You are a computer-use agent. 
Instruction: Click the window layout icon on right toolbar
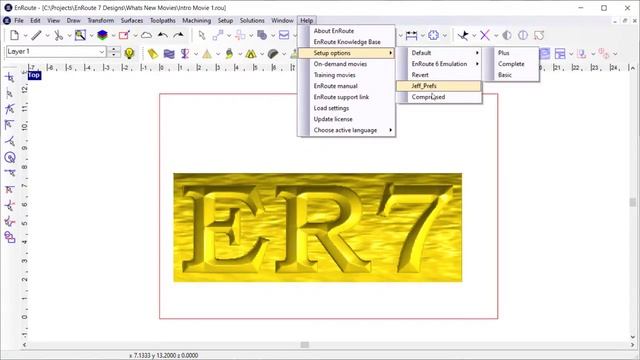pos(560,53)
